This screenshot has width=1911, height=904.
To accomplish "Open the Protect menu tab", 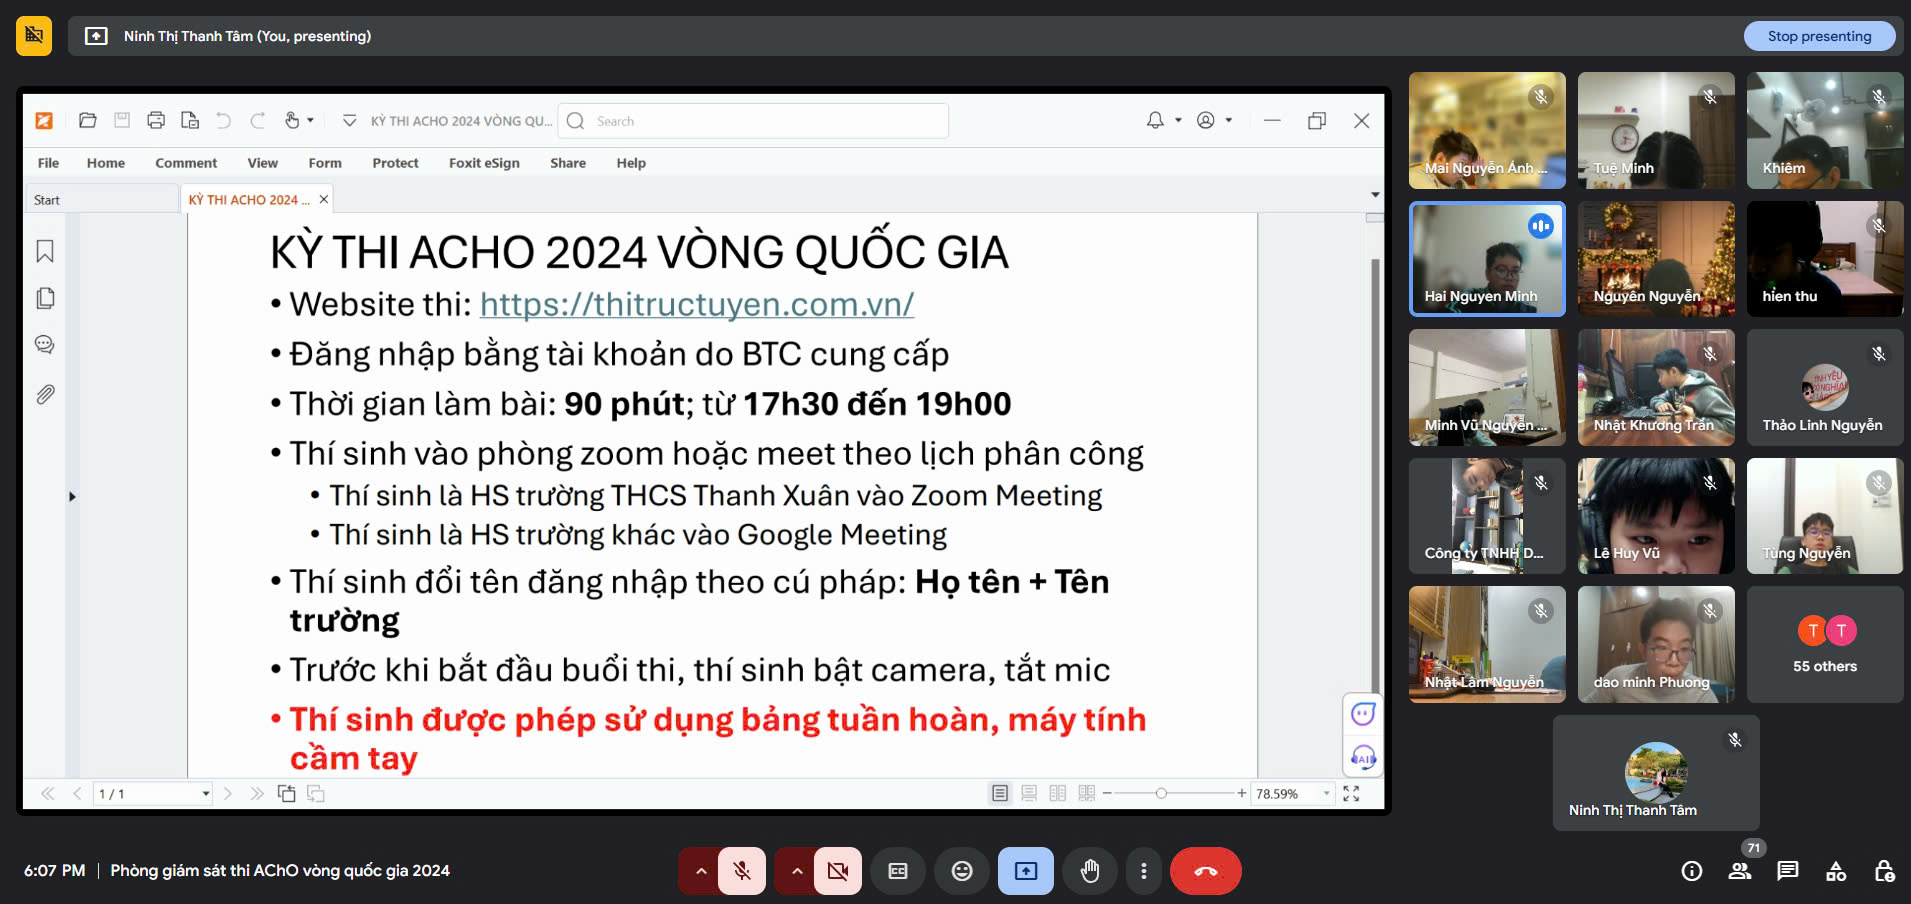I will point(395,163).
